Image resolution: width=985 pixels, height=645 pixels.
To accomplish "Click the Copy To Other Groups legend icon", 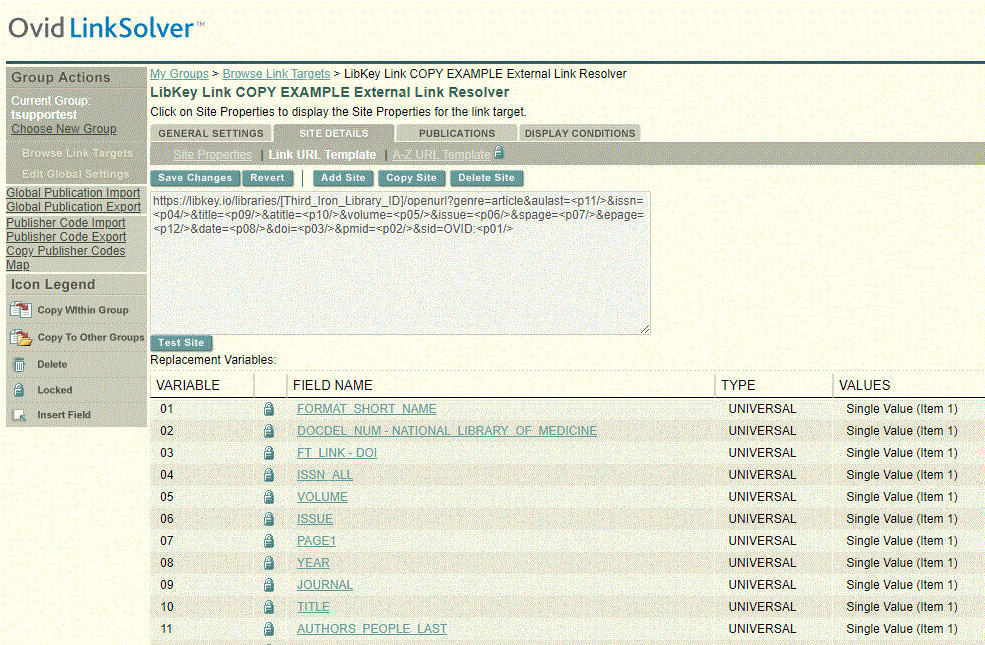I will pyautogui.click(x=21, y=337).
